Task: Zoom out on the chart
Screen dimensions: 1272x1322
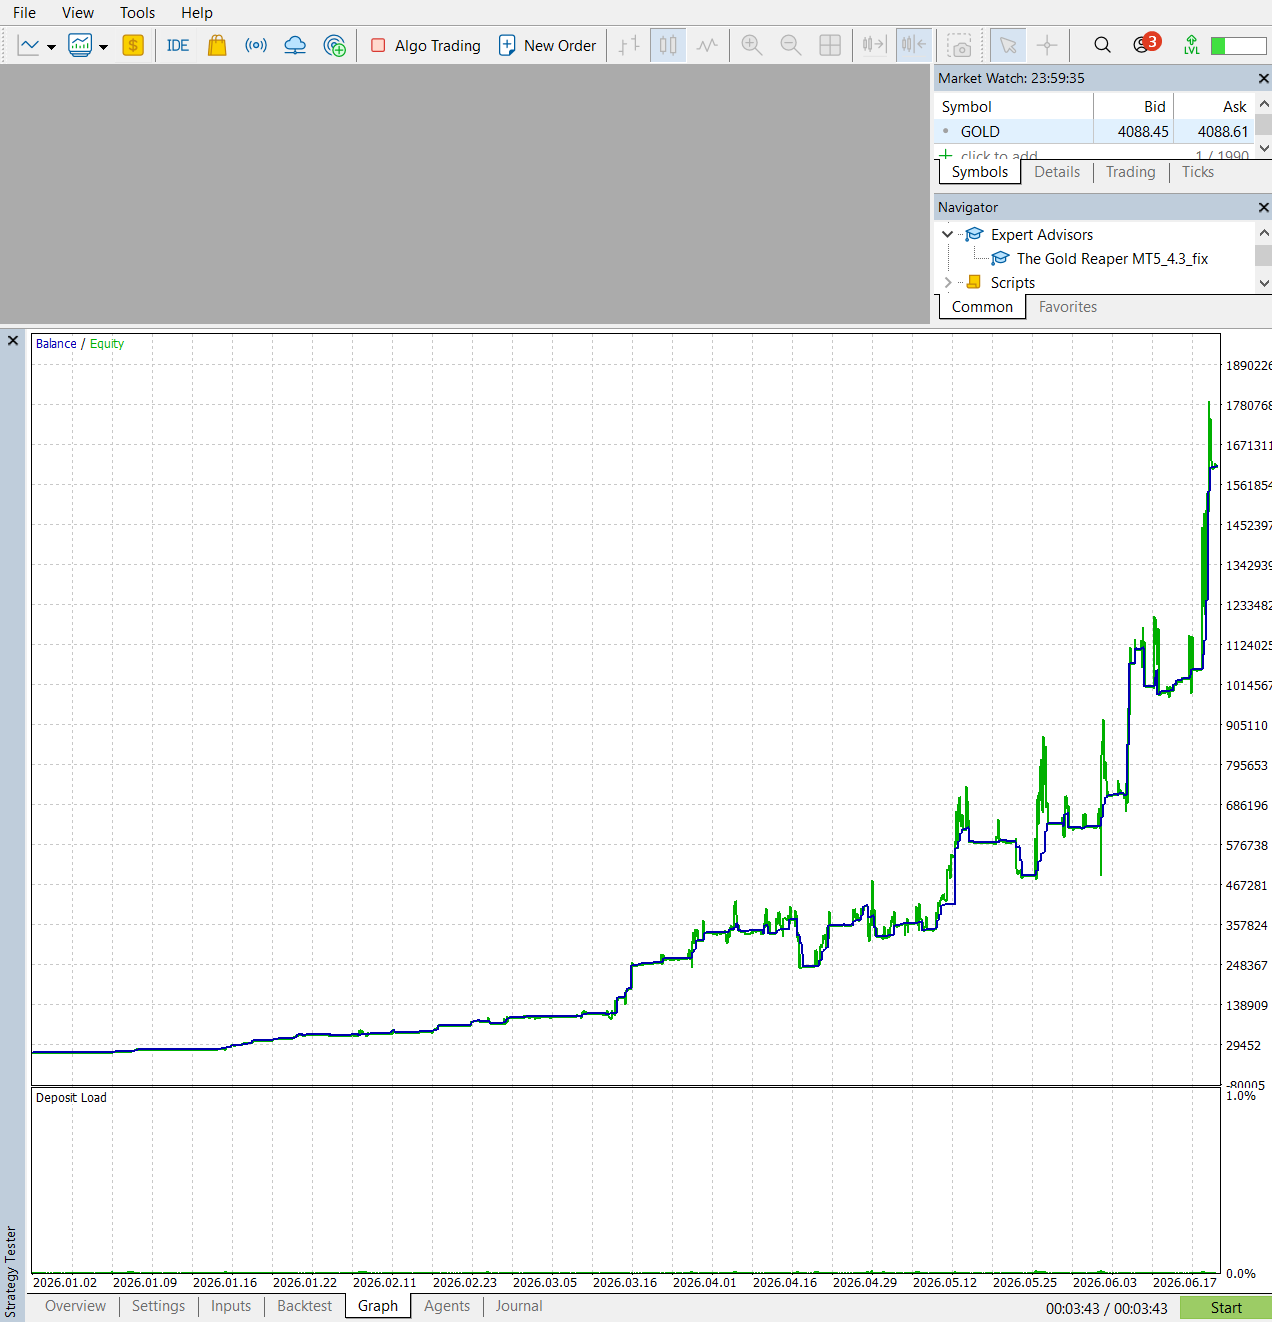Action: [790, 46]
